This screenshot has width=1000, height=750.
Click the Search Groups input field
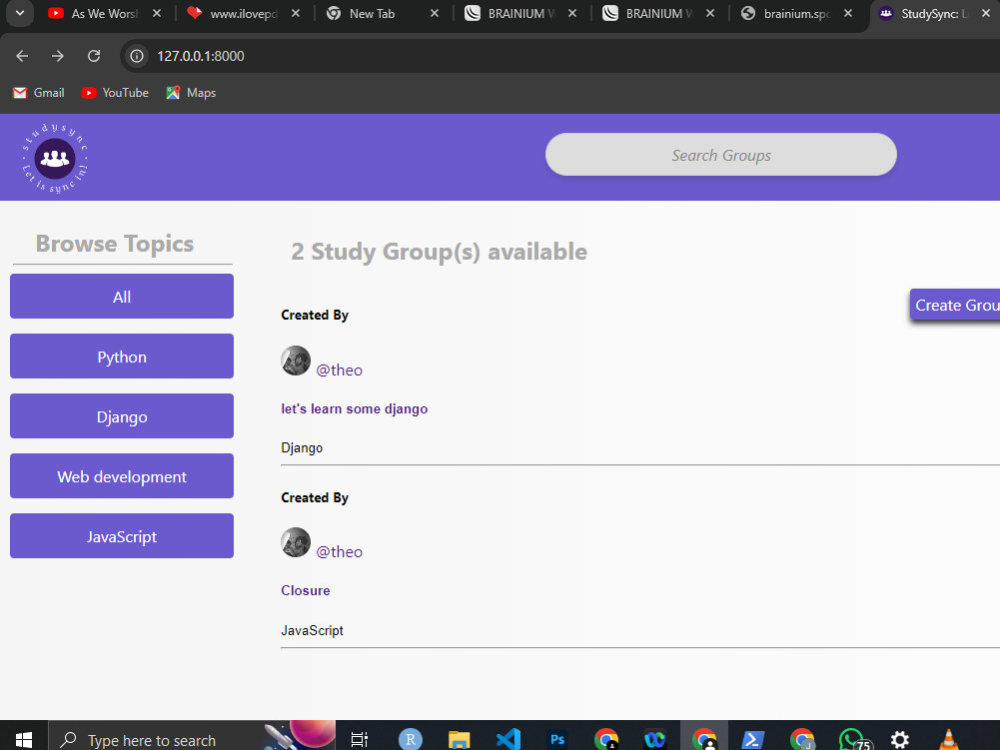(x=721, y=155)
